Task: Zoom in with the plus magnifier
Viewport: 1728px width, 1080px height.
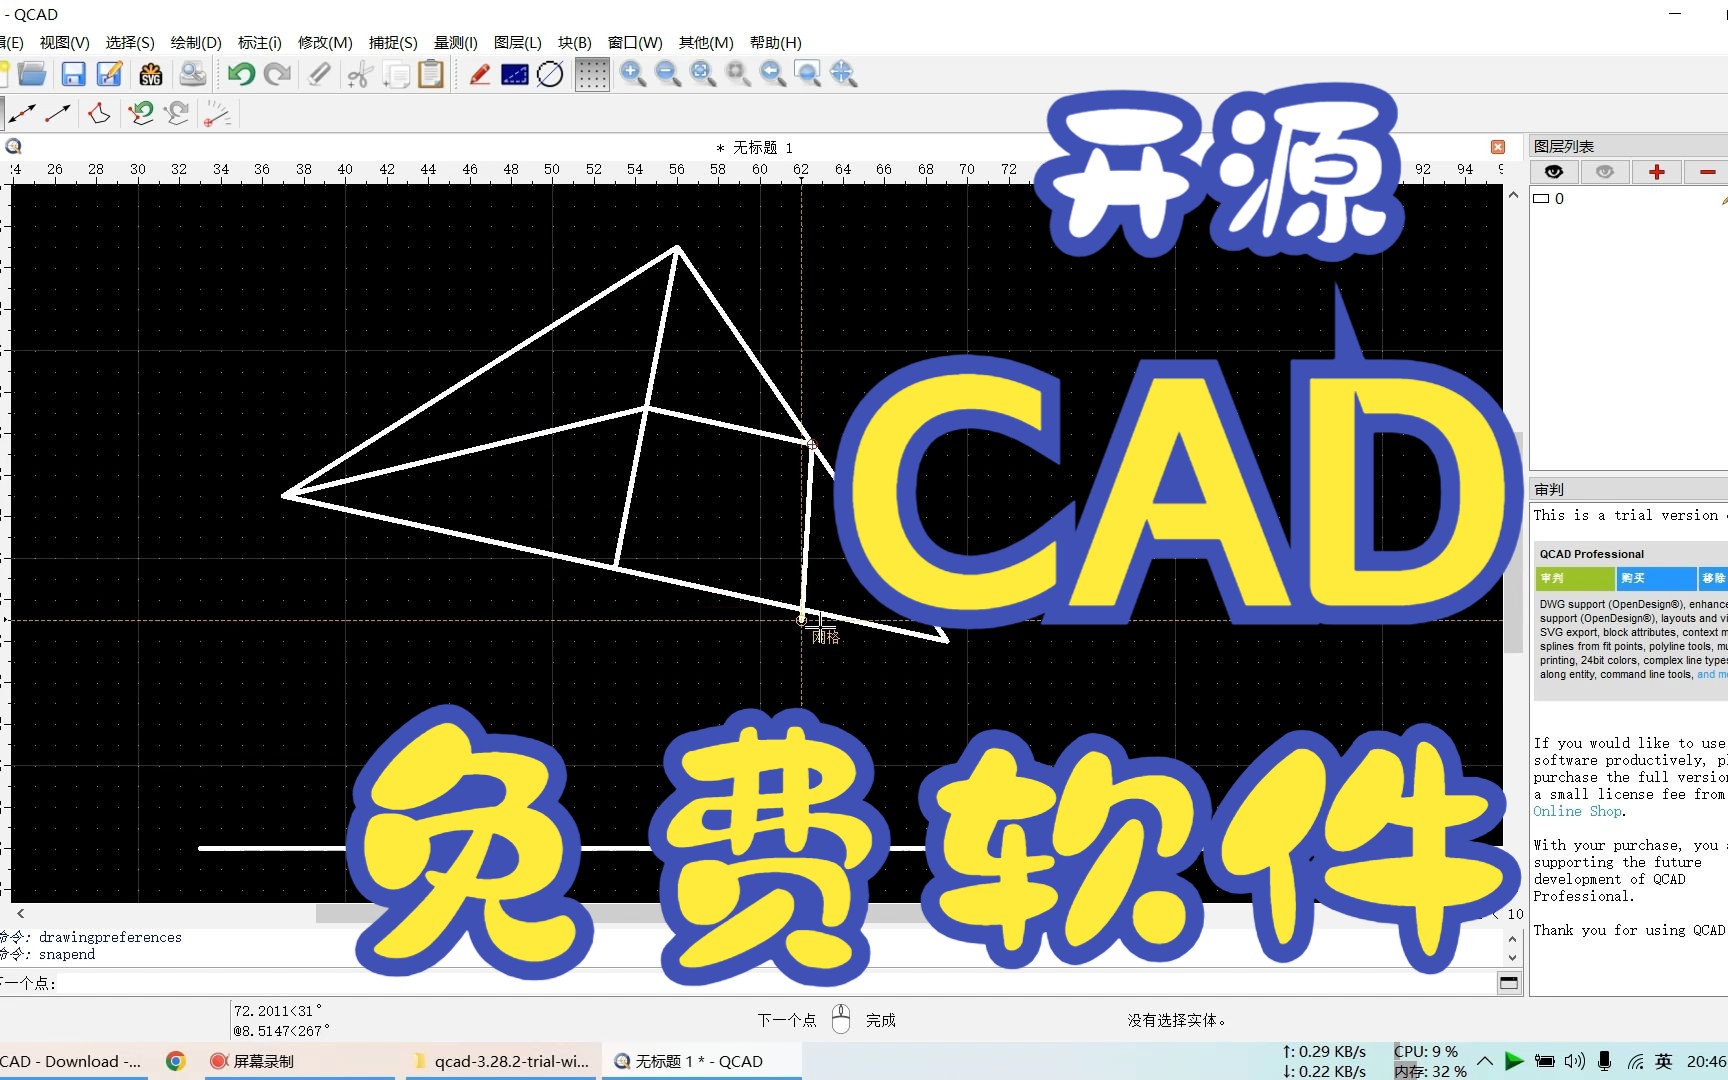Action: click(x=632, y=74)
